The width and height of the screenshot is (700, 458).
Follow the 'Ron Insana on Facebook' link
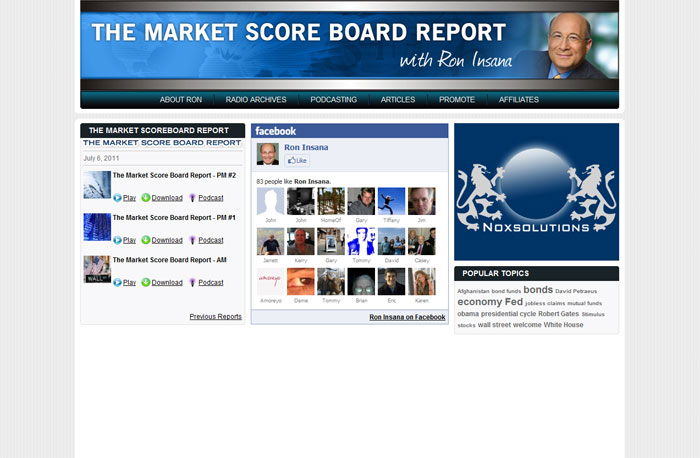407,317
